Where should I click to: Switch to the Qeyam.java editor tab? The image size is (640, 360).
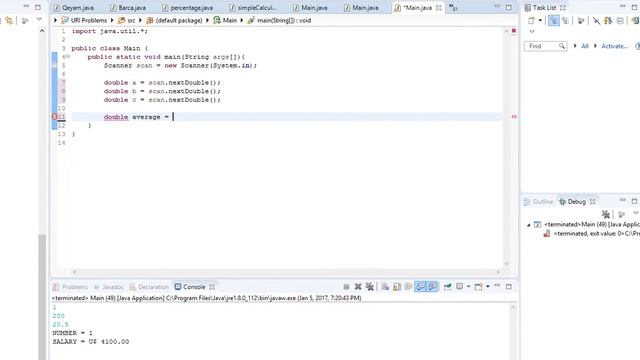coord(74,8)
